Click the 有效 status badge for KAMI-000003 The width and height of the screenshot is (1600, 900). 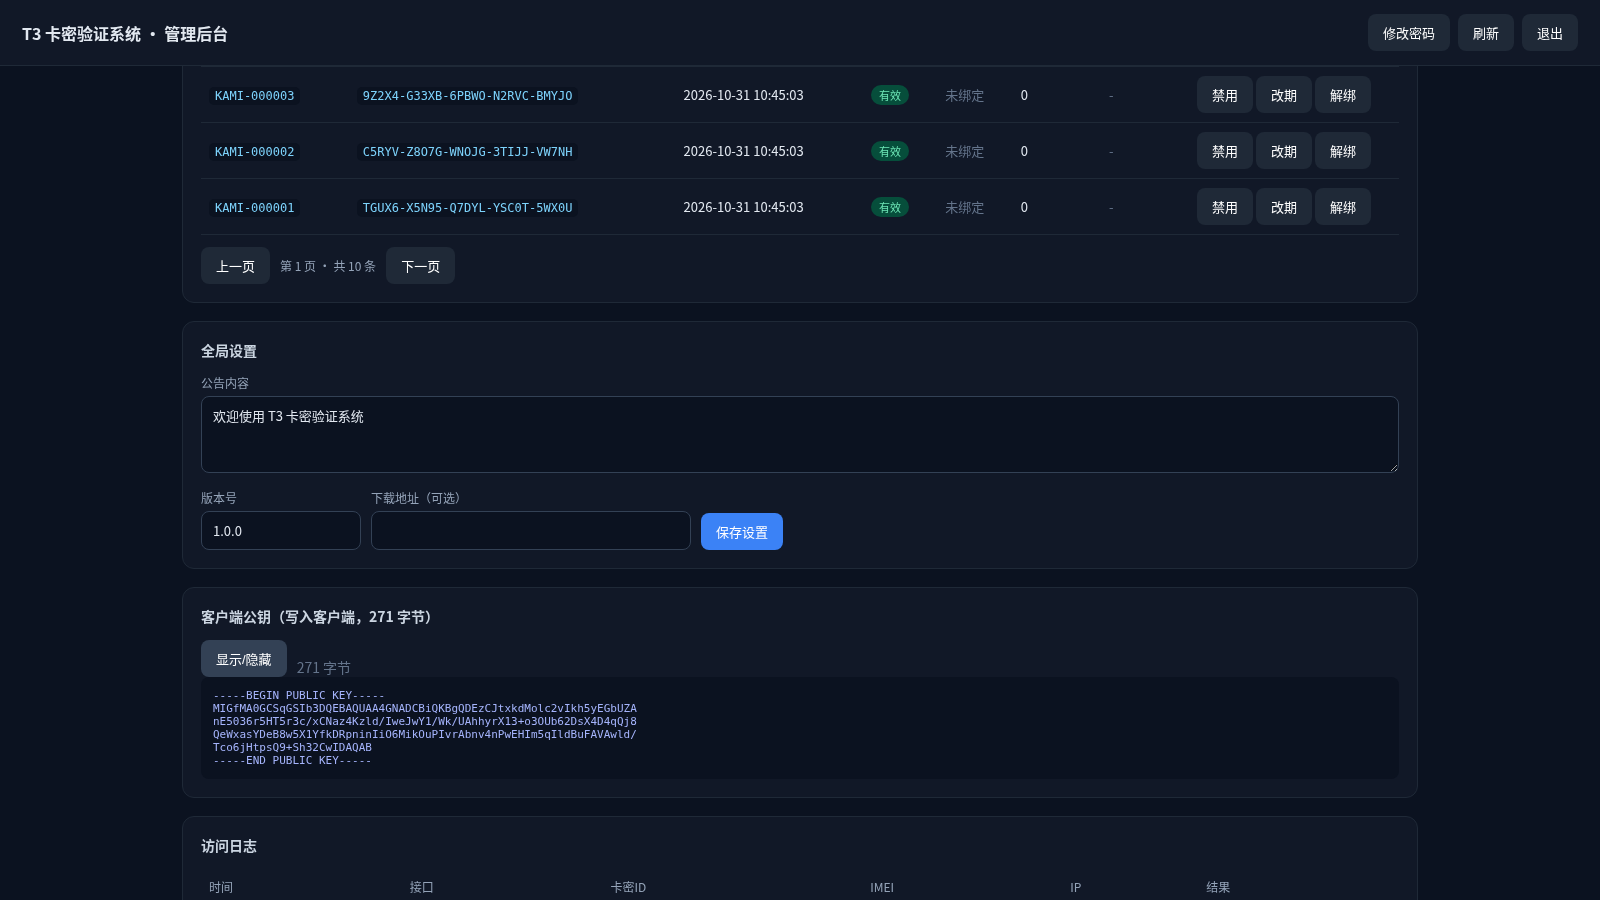tap(890, 96)
